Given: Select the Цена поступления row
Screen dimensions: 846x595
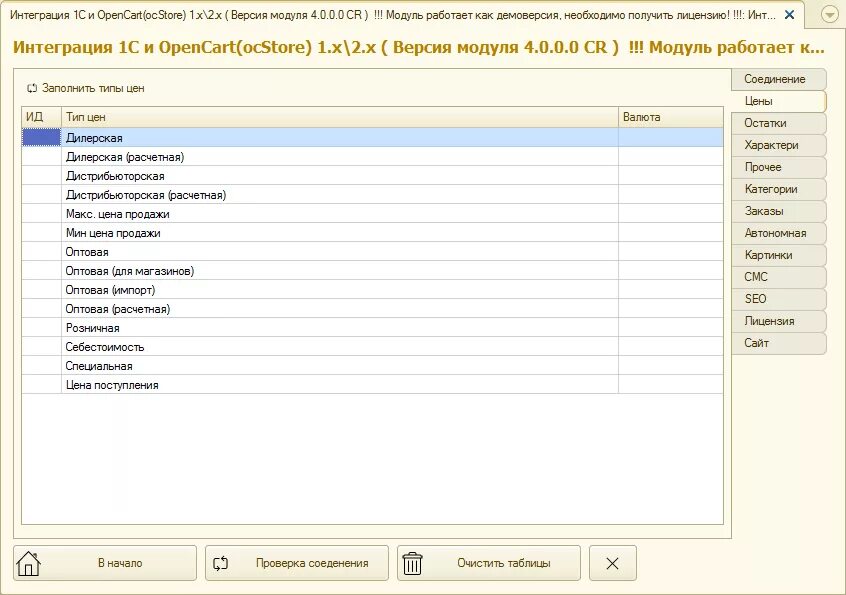Looking at the screenshot, I should [372, 385].
